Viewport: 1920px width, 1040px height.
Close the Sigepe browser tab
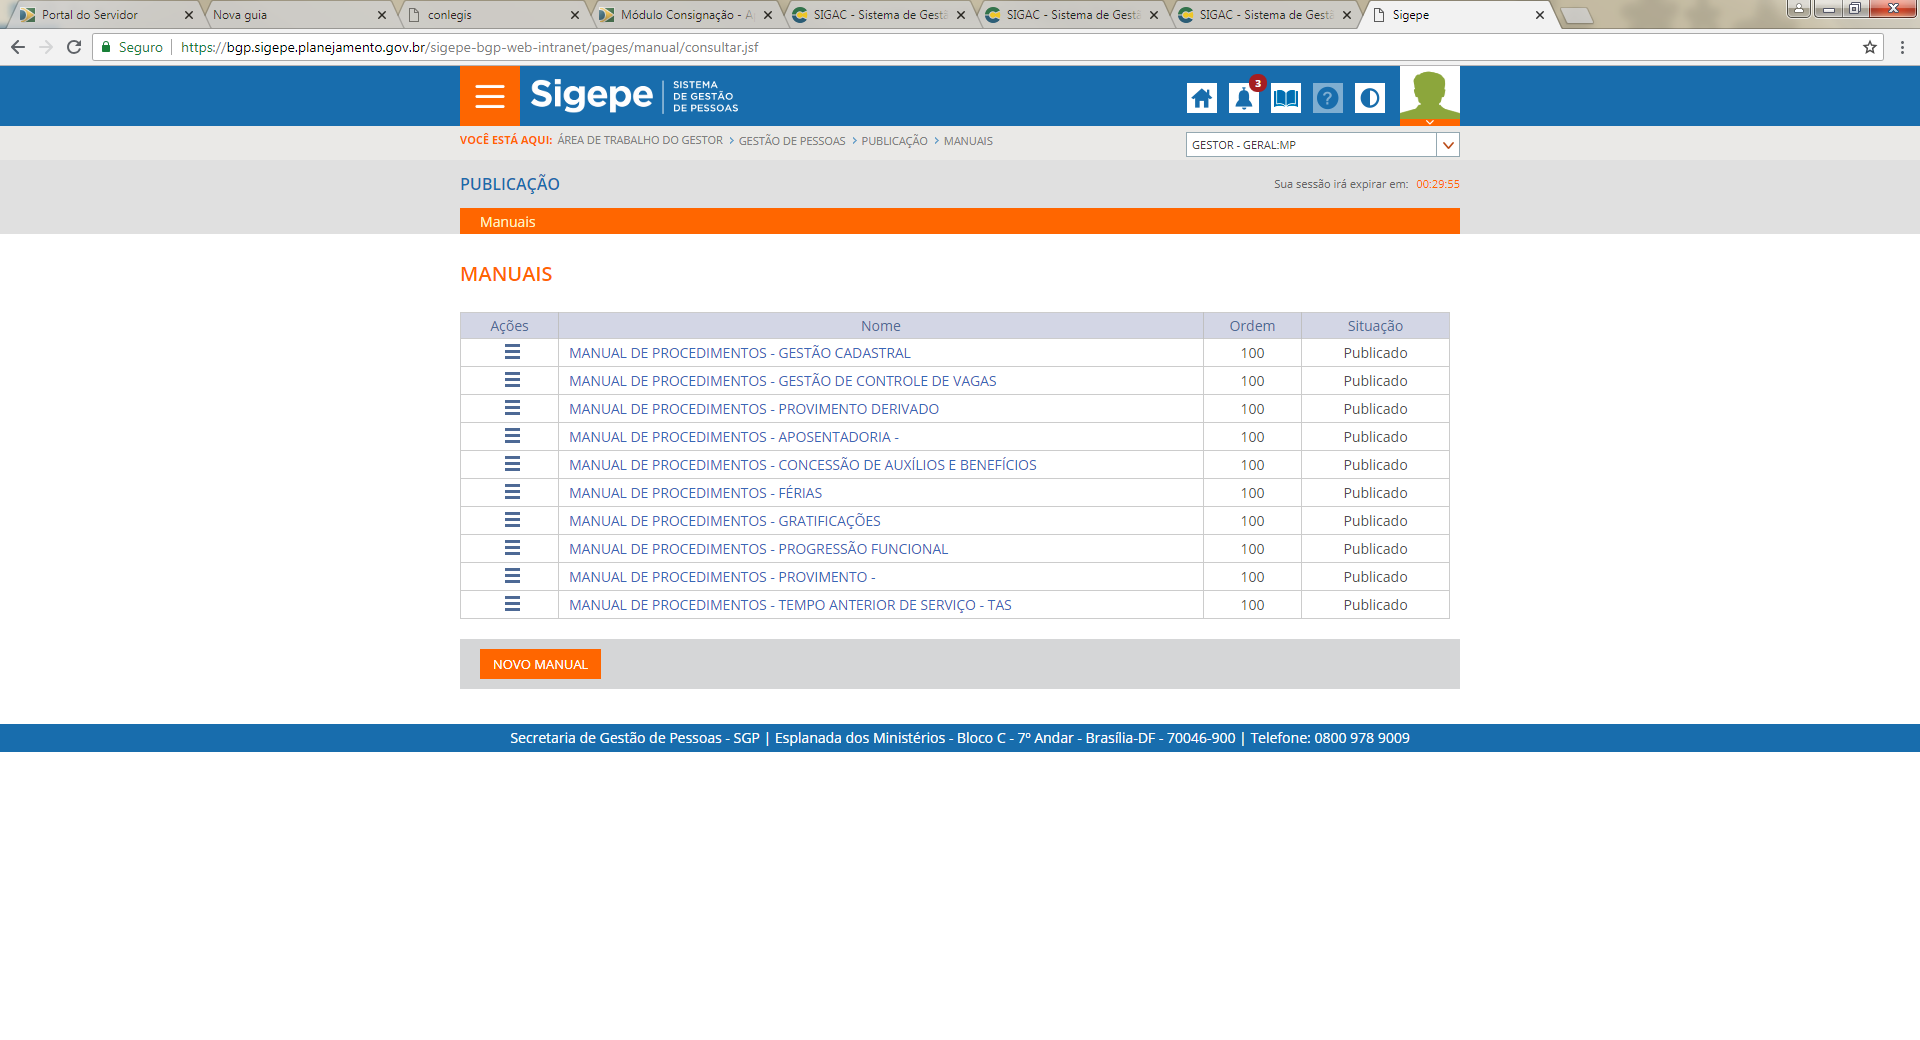pos(1540,15)
